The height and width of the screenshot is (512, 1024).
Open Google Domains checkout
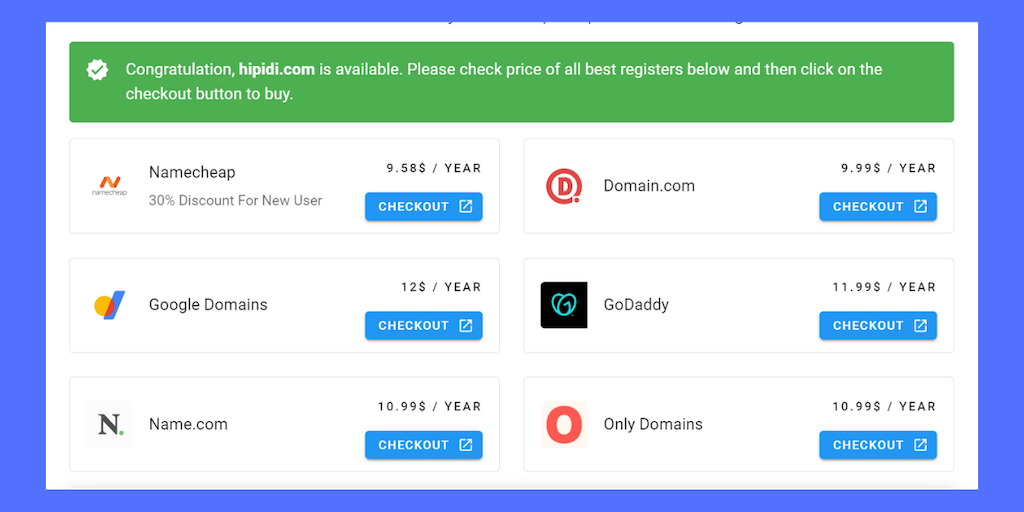[423, 326]
